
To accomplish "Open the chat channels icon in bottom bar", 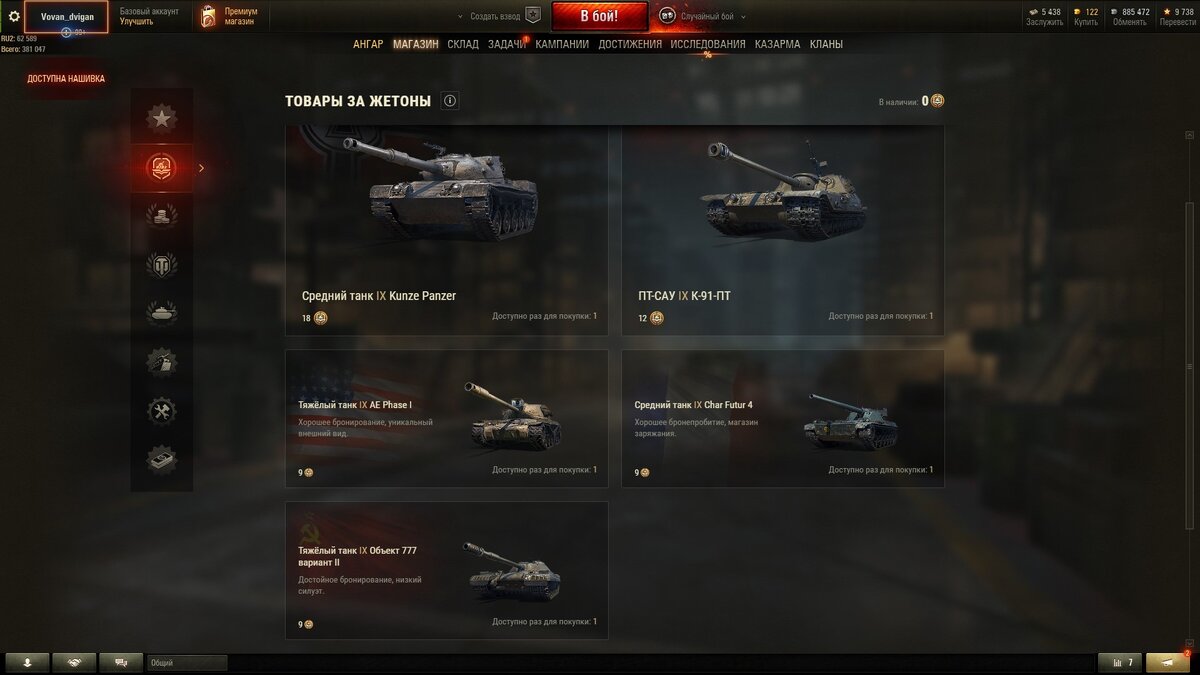I will [121, 662].
